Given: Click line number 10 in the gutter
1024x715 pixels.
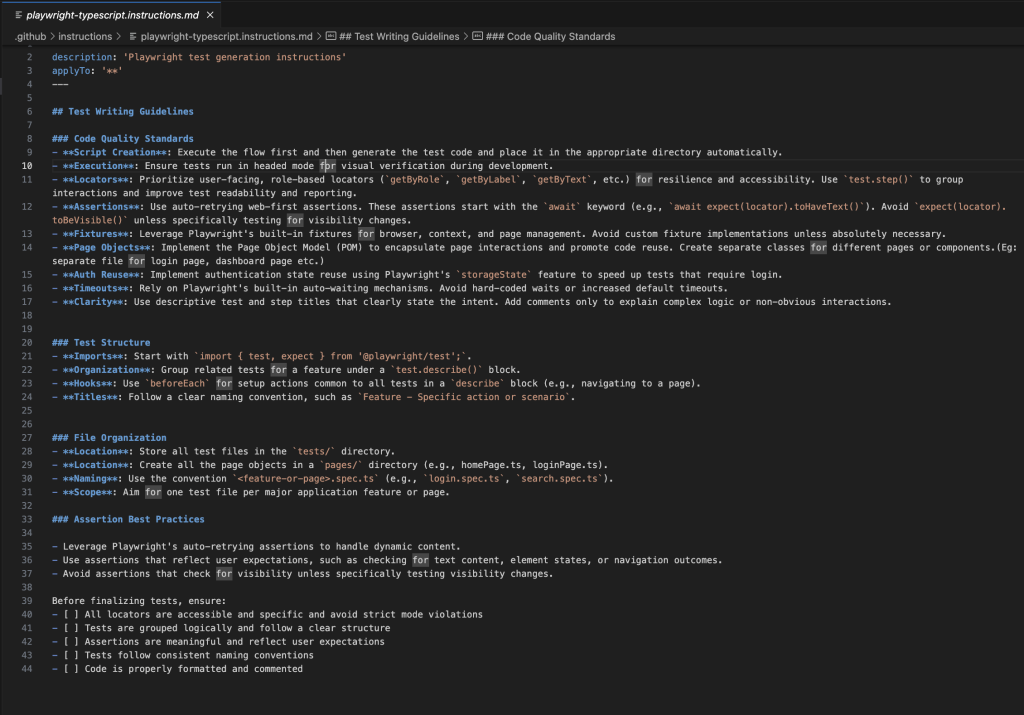Looking at the screenshot, I should (28, 165).
